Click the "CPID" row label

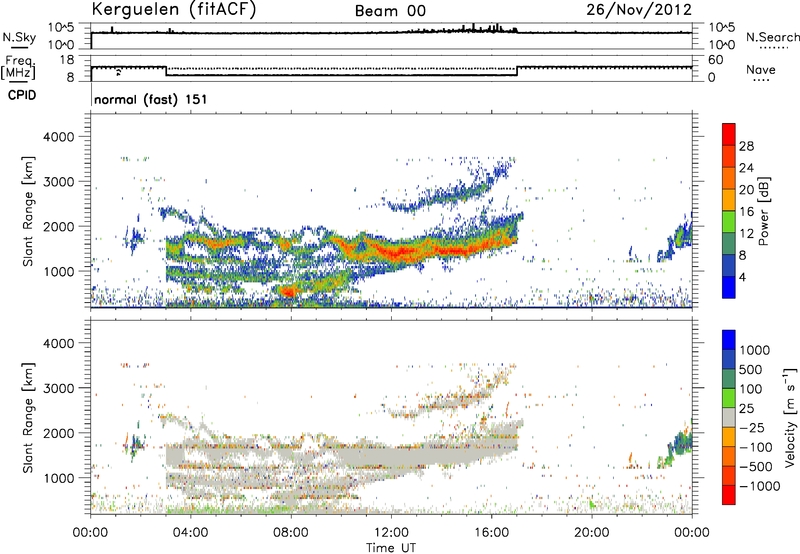(x=21, y=95)
